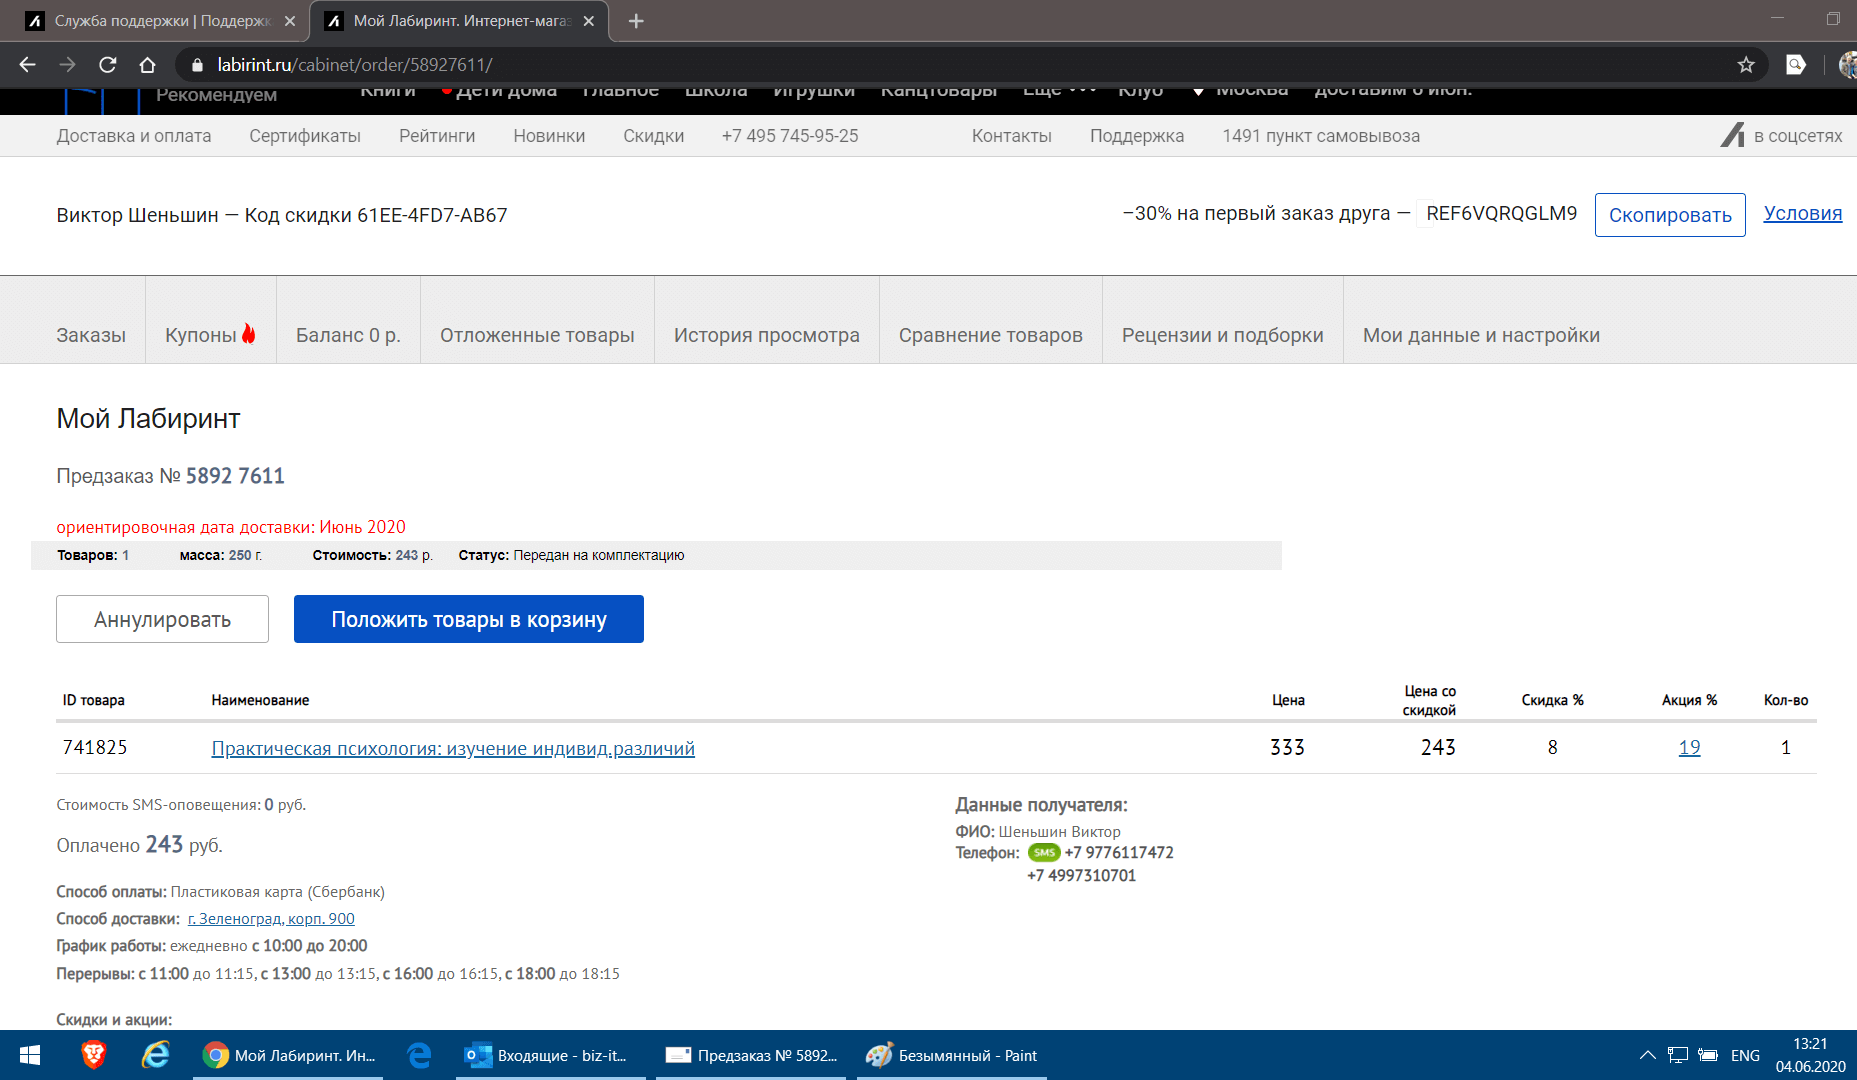Viewport: 1857px width, 1080px height.
Task: Click the browser extension icon near the star
Action: pos(1796,65)
